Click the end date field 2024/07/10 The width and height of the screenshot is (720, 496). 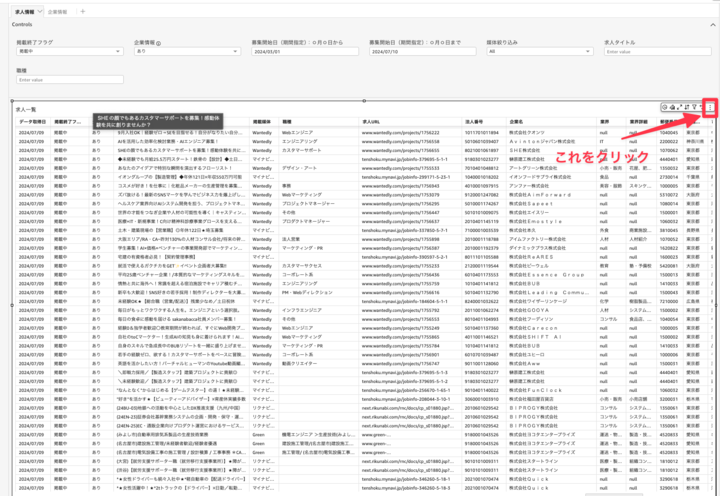click(422, 52)
